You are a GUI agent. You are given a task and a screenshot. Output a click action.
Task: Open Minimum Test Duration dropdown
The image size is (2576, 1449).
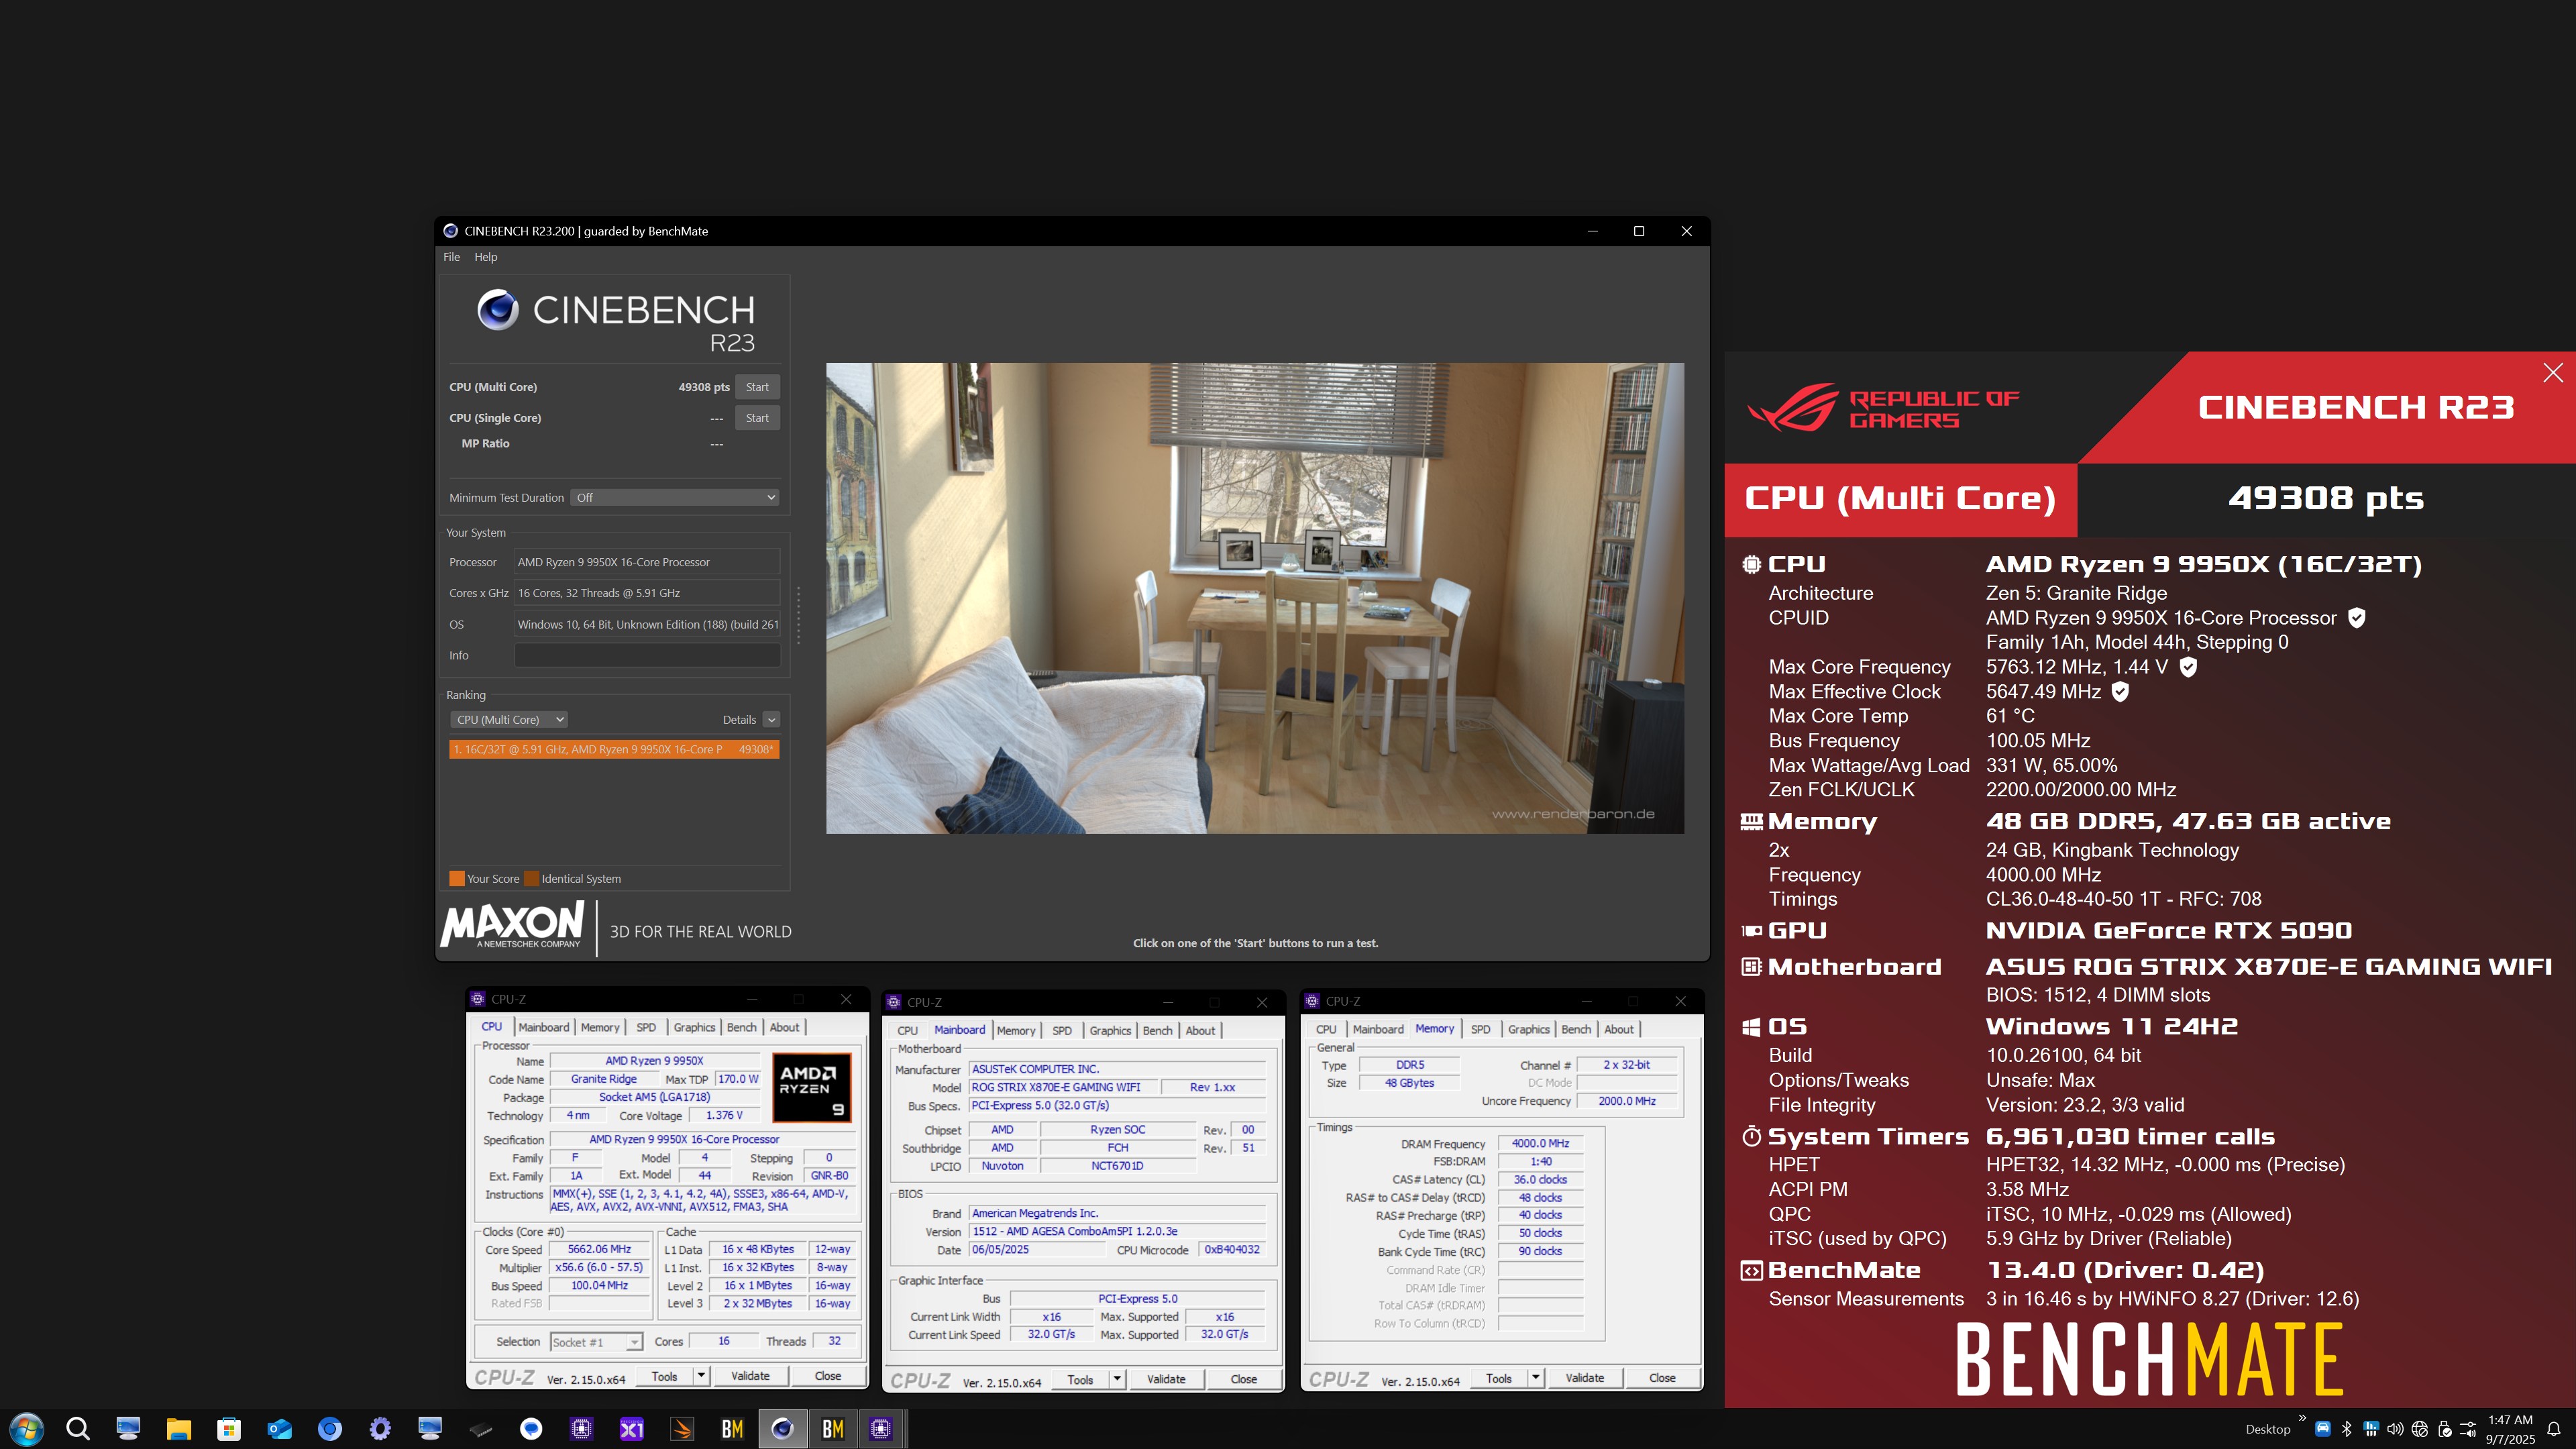(x=675, y=497)
